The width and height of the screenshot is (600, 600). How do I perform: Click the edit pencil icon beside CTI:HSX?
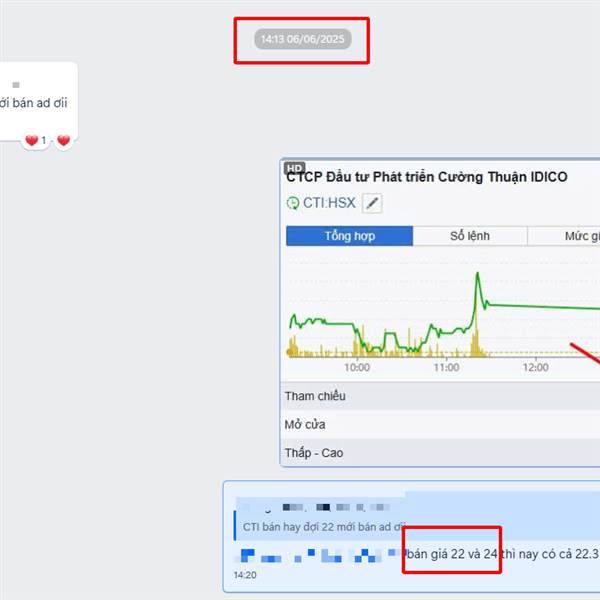coord(372,203)
